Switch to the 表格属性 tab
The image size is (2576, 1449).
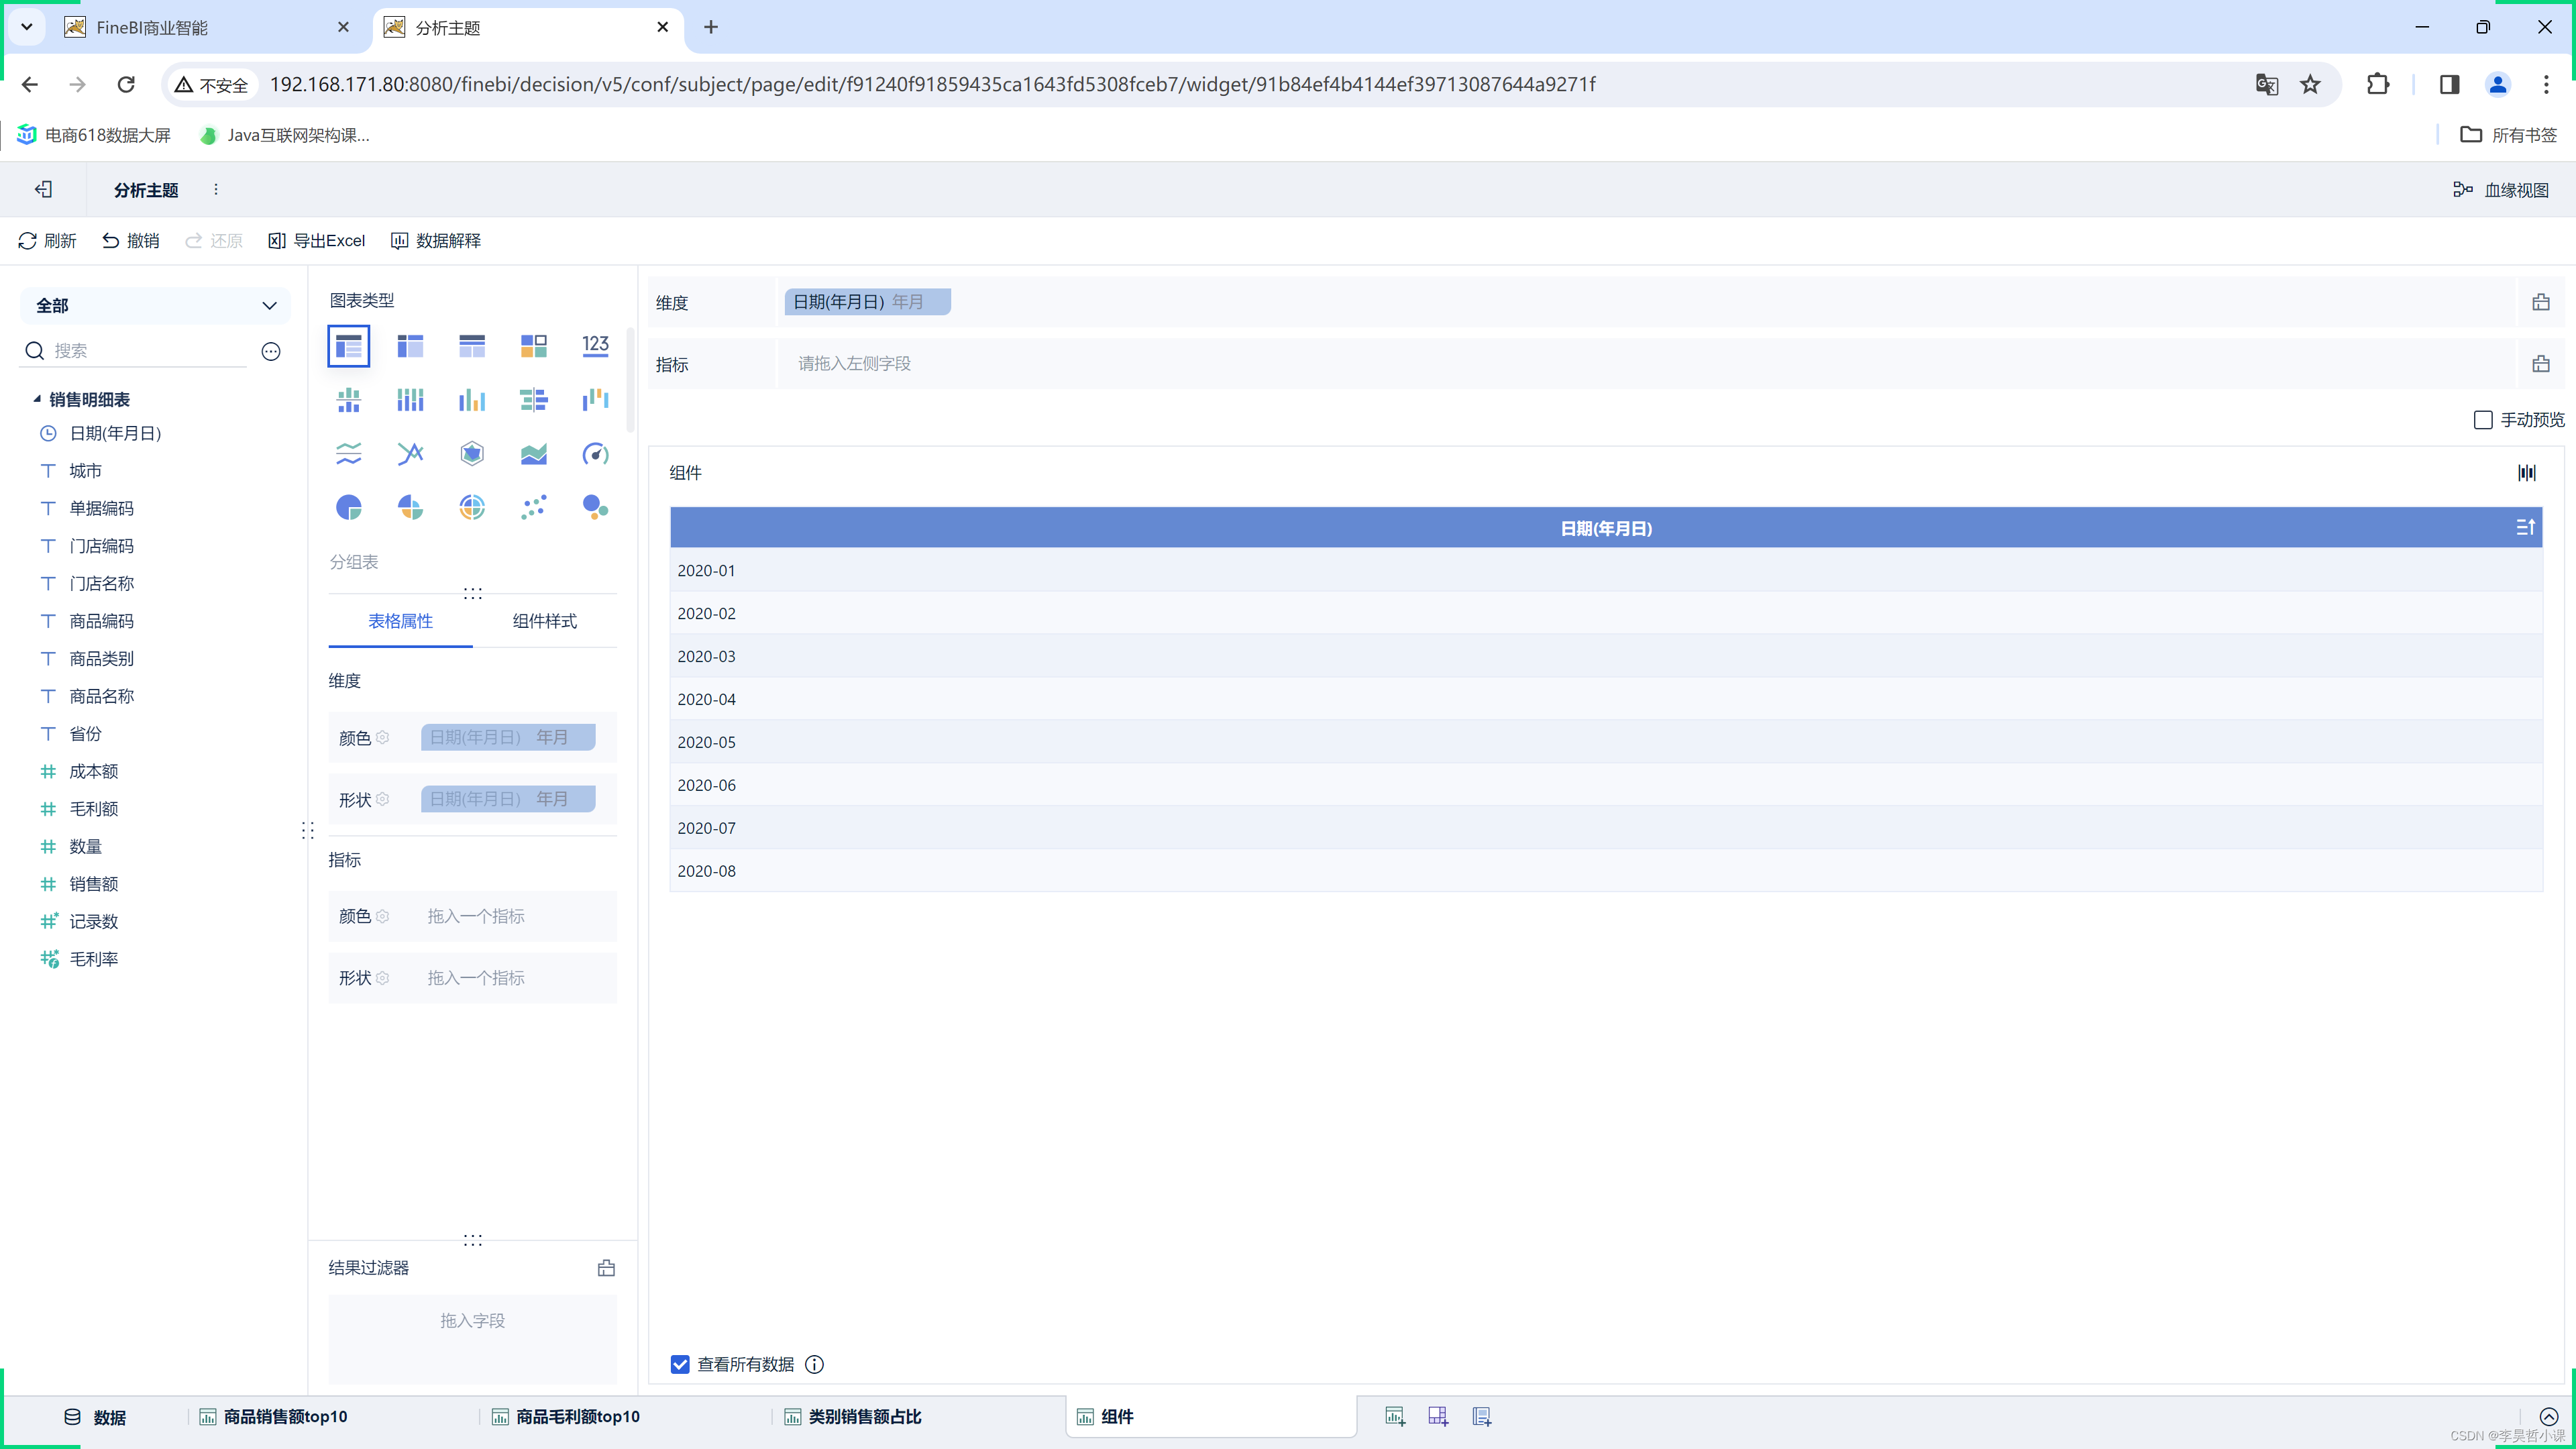click(400, 621)
